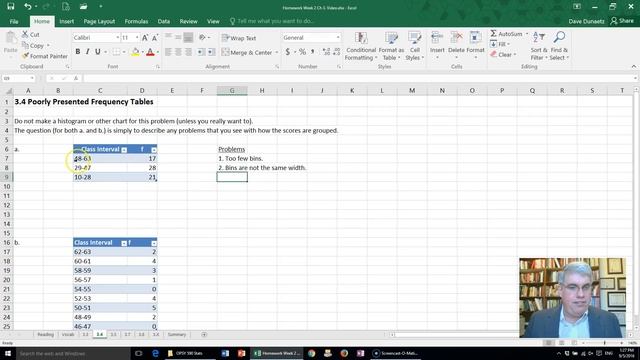640x360 pixels.
Task: Apply the red Font Color swatch
Action: coord(150,52)
